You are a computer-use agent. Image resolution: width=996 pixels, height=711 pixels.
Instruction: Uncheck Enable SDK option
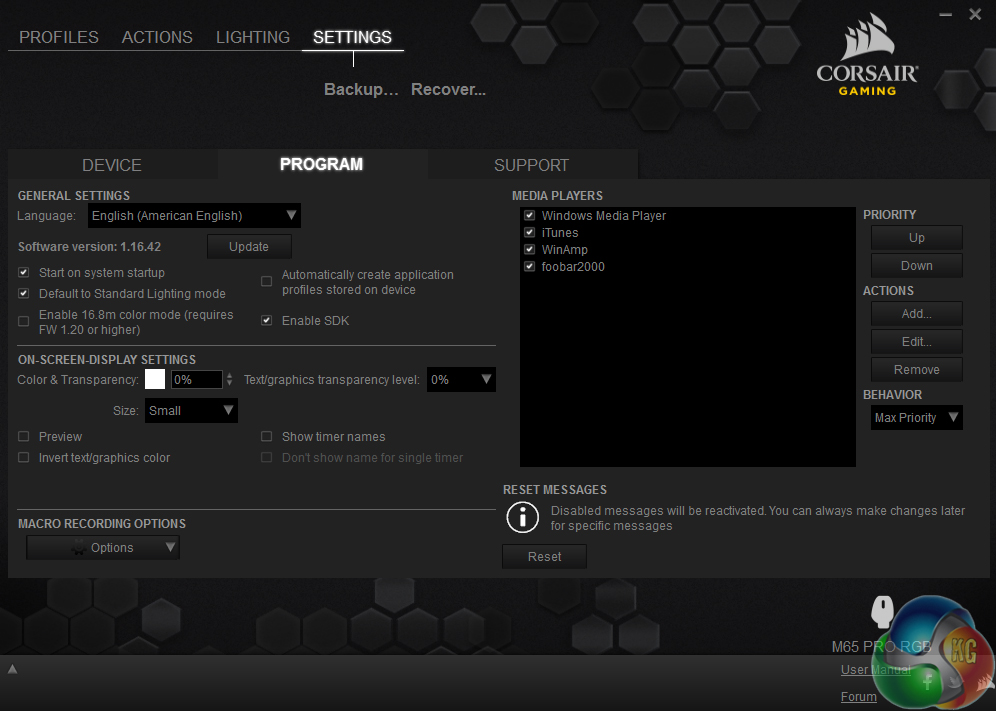tap(267, 321)
